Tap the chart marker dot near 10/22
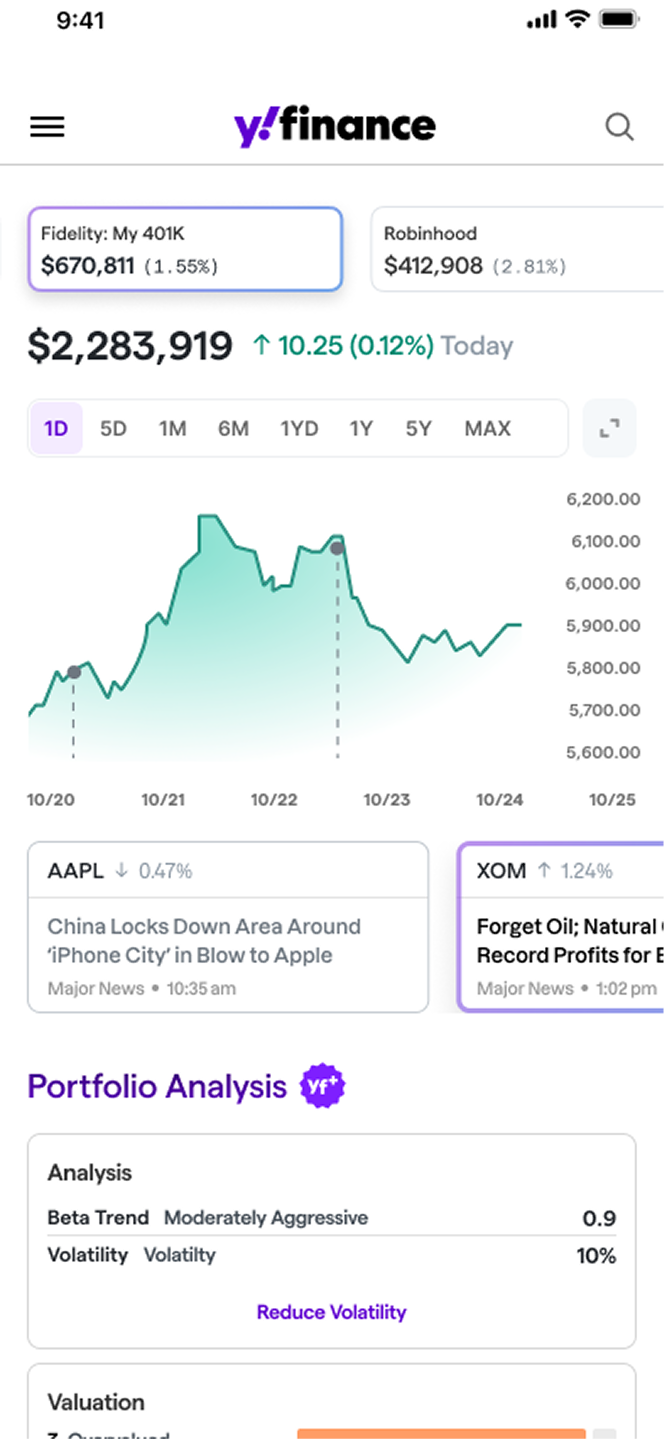This screenshot has height=1439, width=664. pyautogui.click(x=337, y=548)
